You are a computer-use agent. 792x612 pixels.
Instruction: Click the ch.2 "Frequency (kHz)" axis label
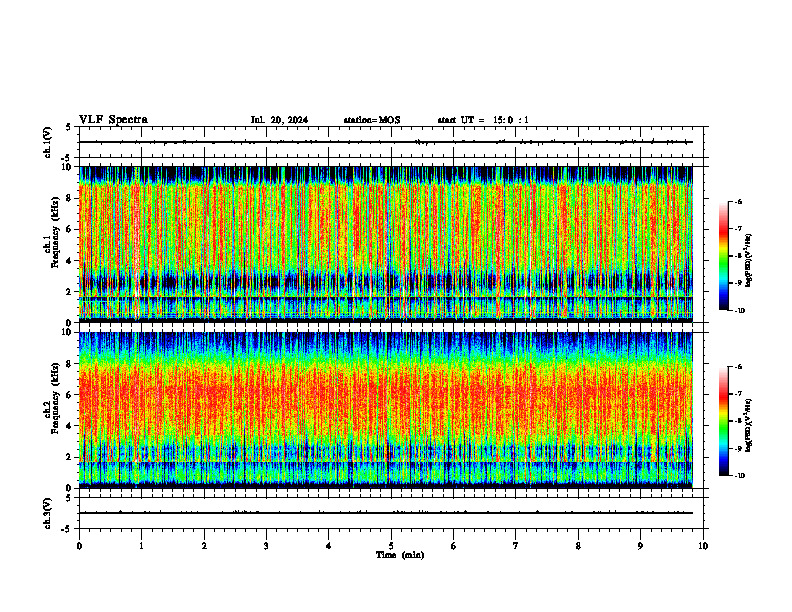coord(55,398)
